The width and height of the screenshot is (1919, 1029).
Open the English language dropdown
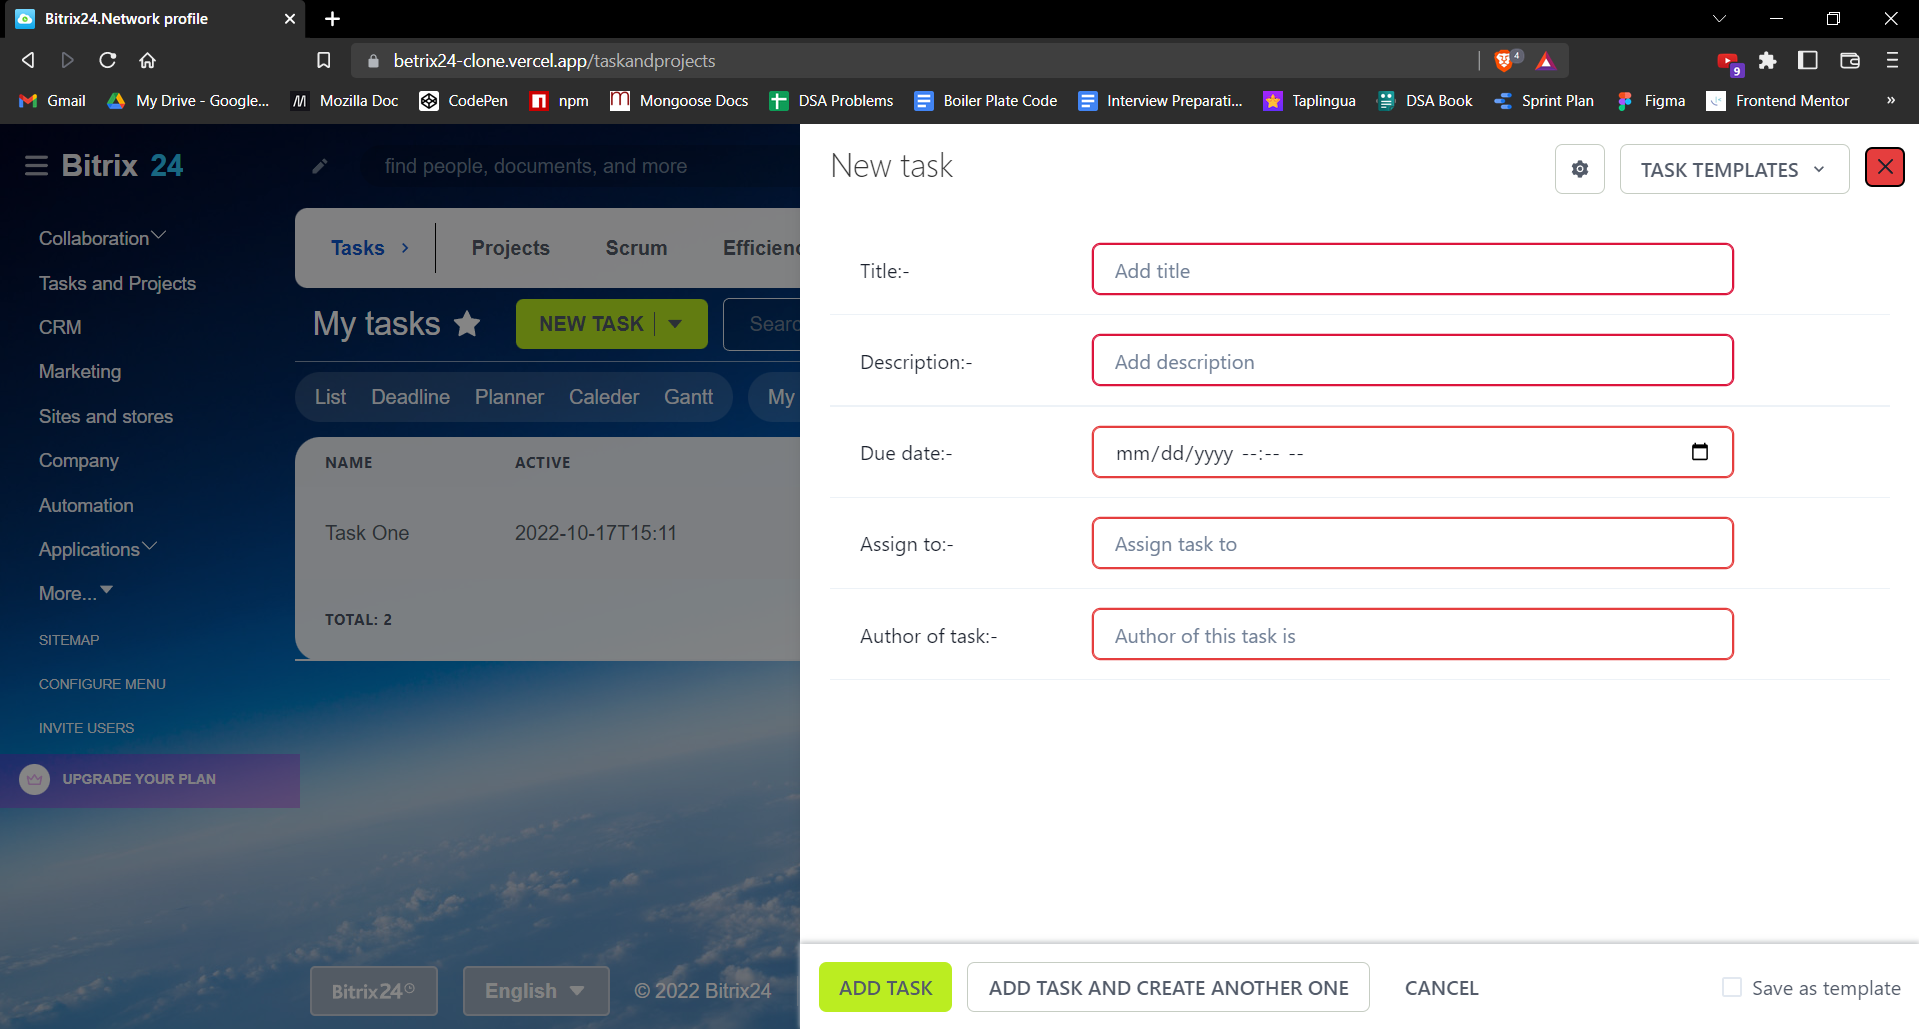pos(536,991)
